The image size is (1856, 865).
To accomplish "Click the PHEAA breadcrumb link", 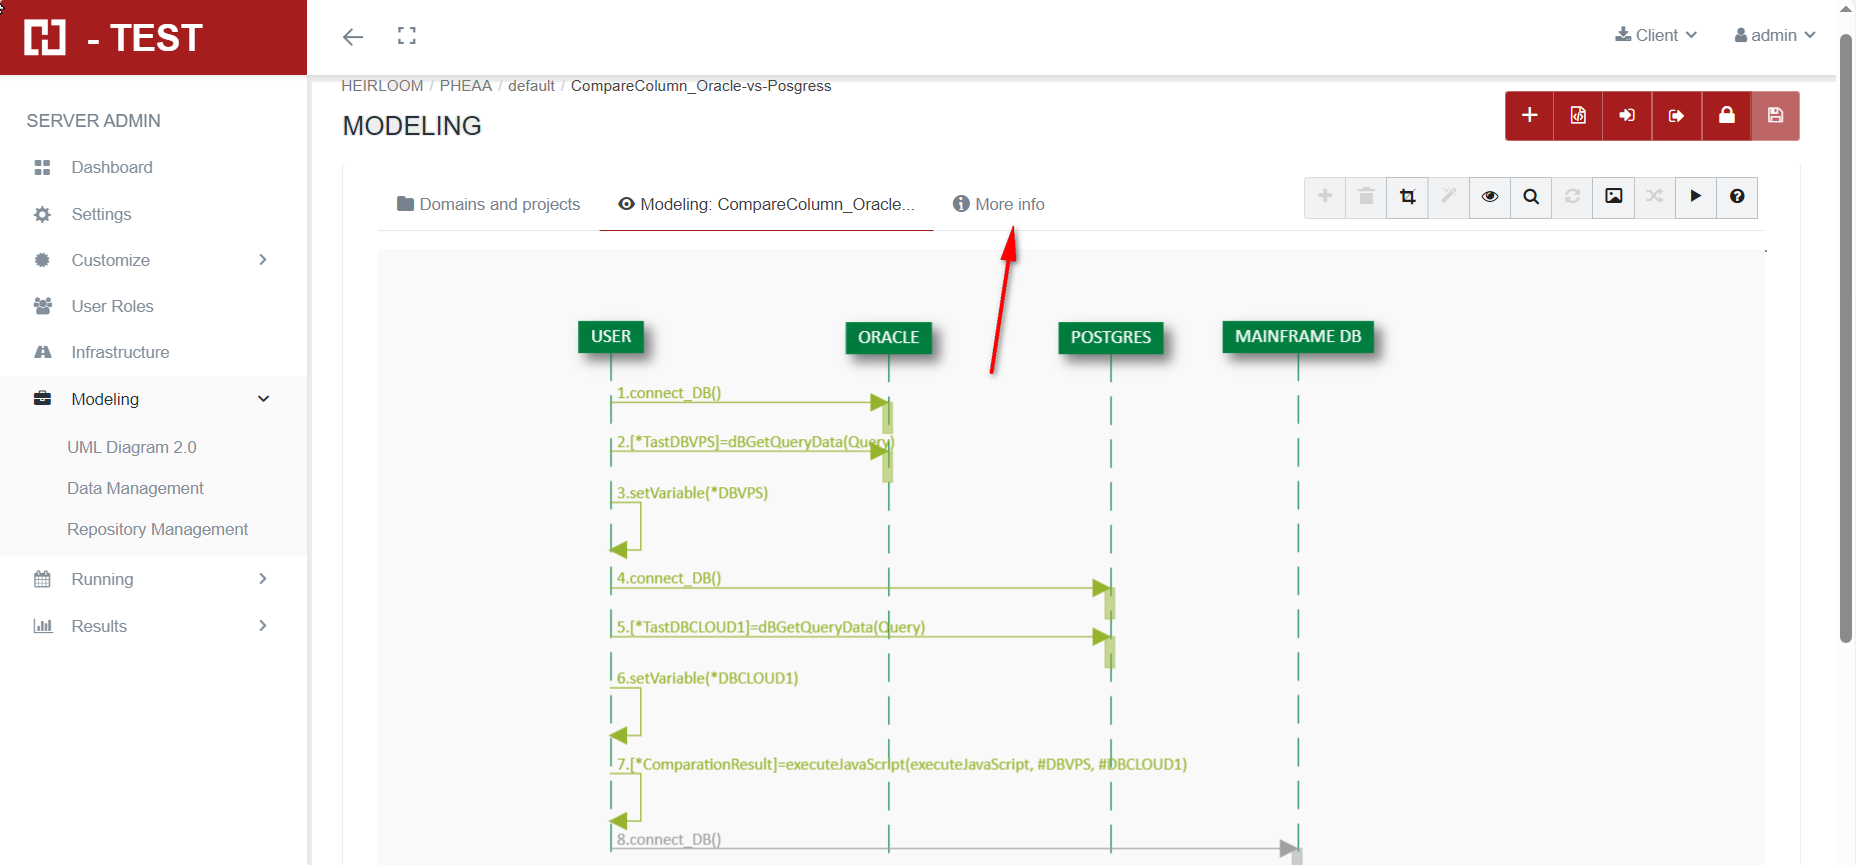I will [x=465, y=86].
